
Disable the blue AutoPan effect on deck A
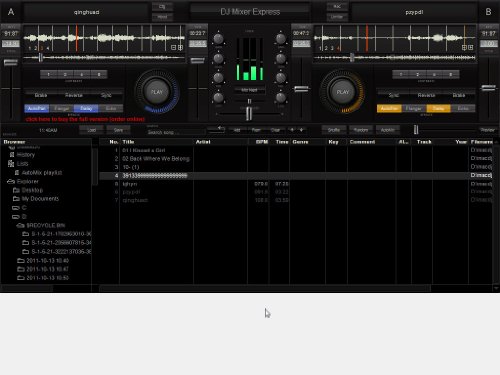[37, 108]
